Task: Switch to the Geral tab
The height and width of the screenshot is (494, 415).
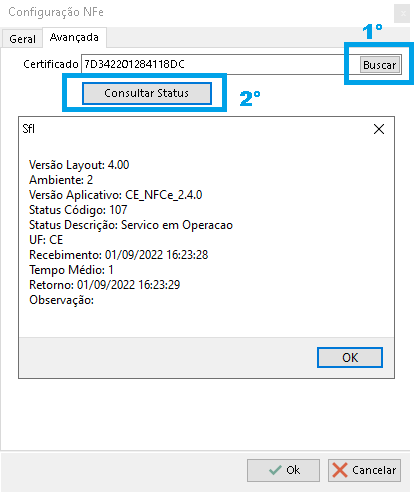Action: [22, 39]
